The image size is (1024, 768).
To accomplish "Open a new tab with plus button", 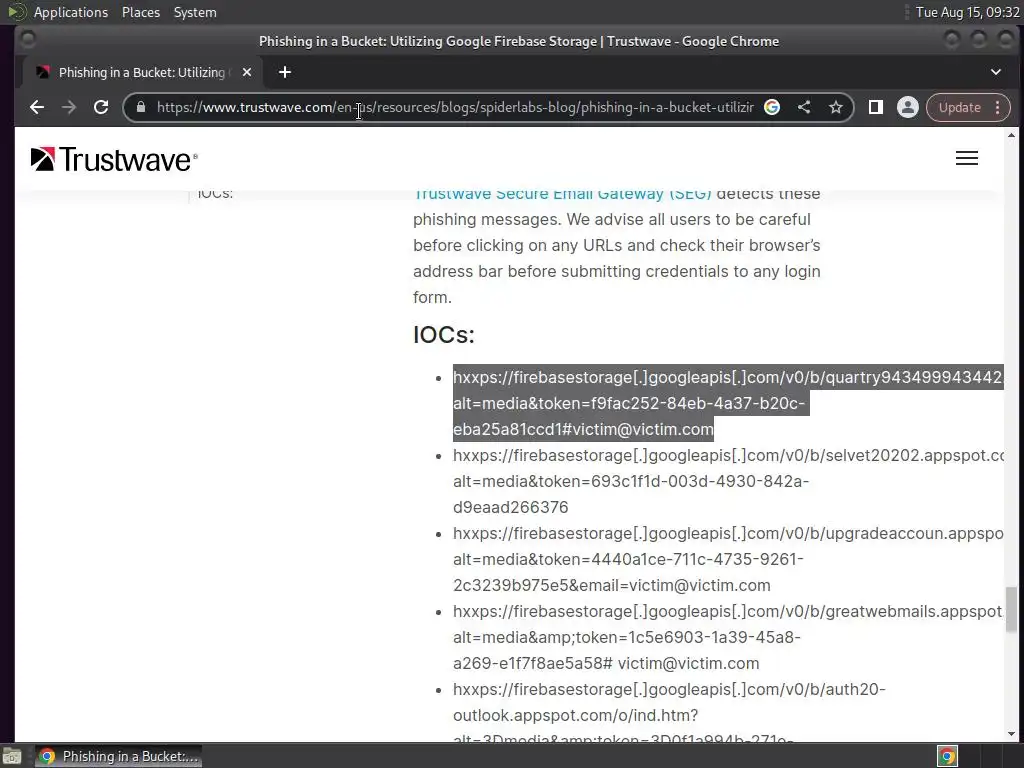I will coord(285,72).
